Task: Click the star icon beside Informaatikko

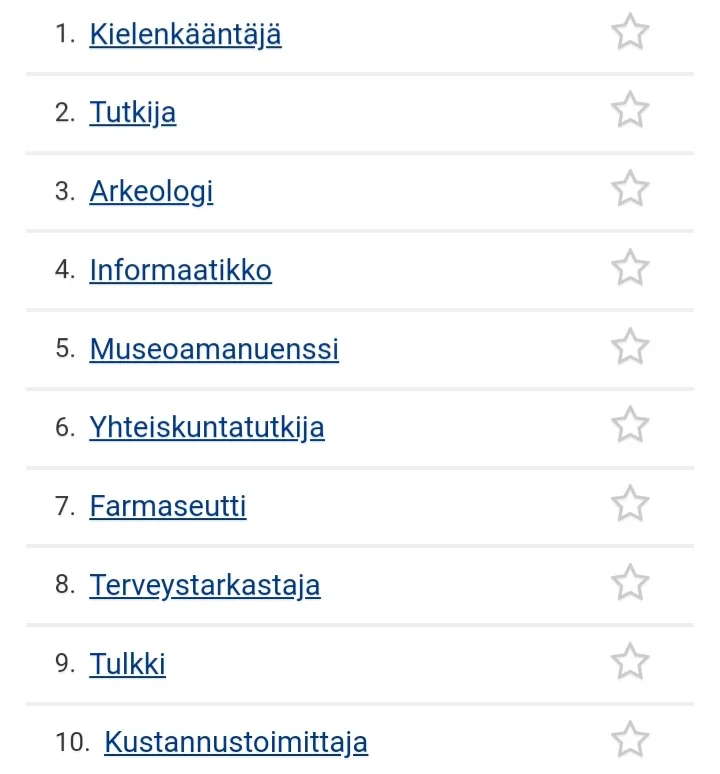Action: [x=630, y=268]
